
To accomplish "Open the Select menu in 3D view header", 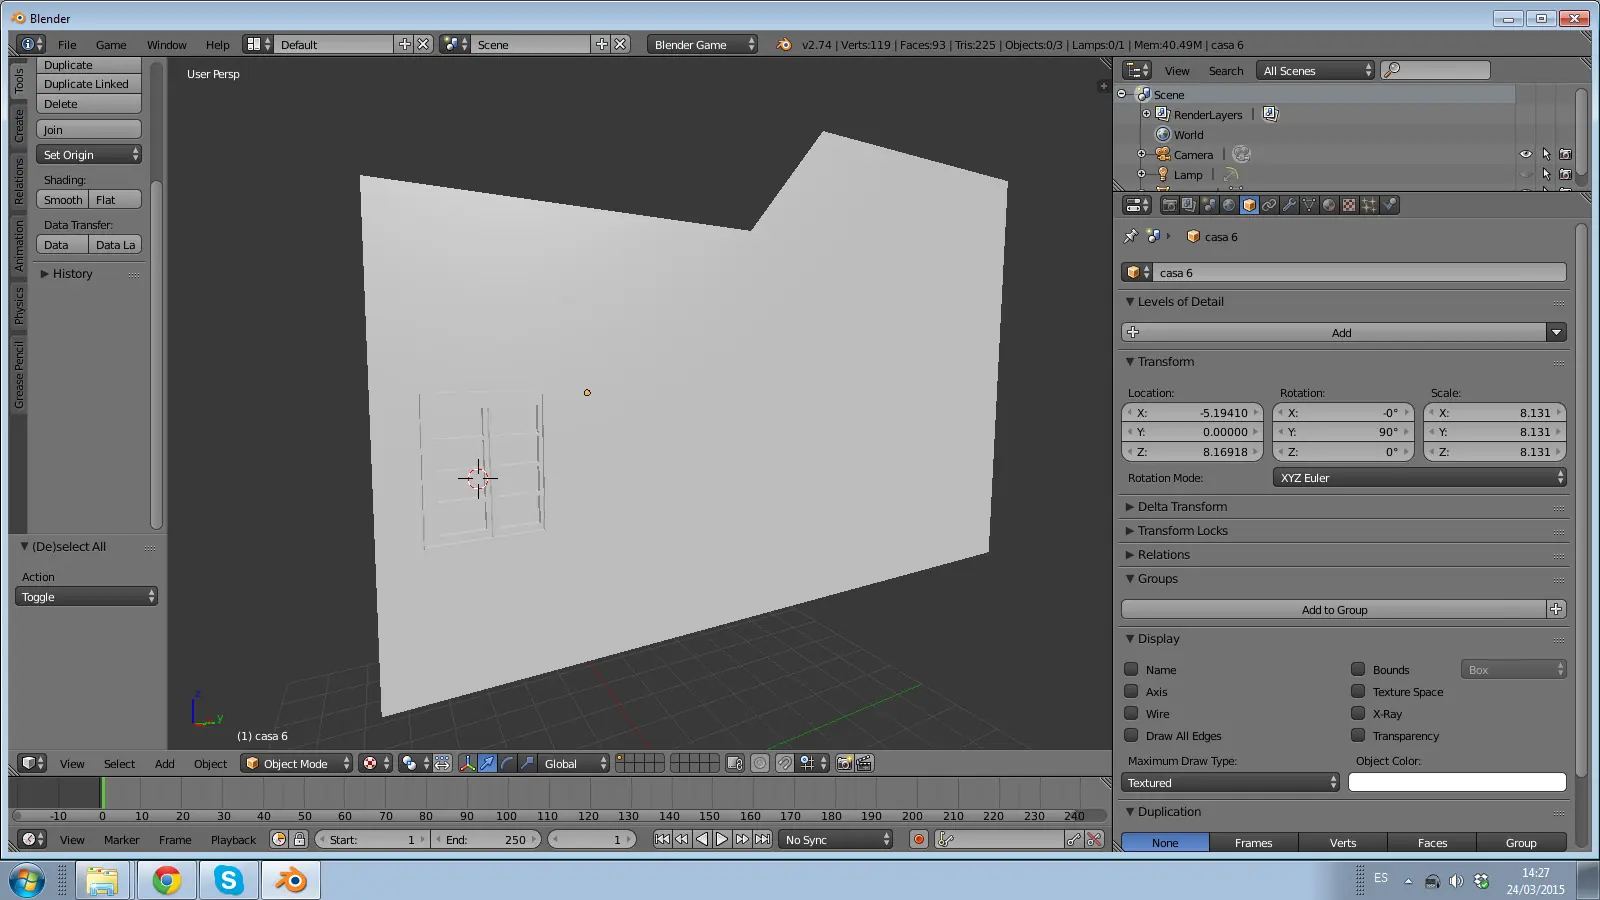I will [x=119, y=764].
